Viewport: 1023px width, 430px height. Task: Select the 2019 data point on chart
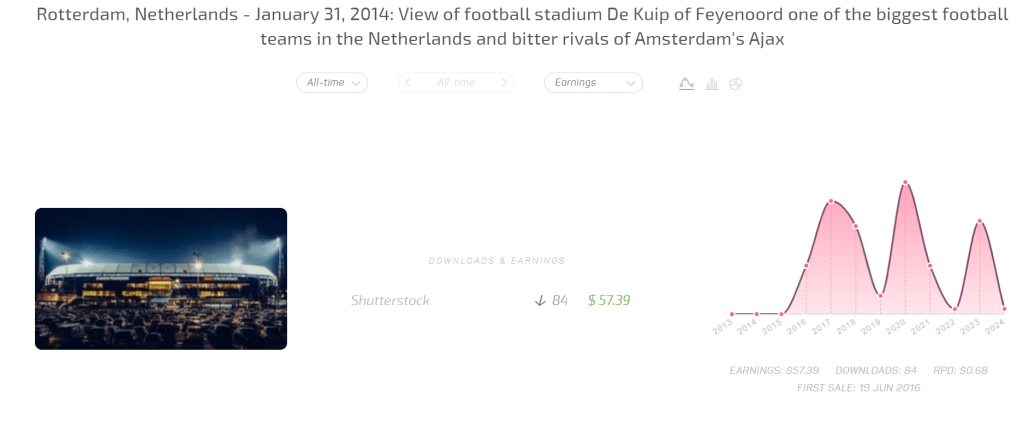point(880,295)
